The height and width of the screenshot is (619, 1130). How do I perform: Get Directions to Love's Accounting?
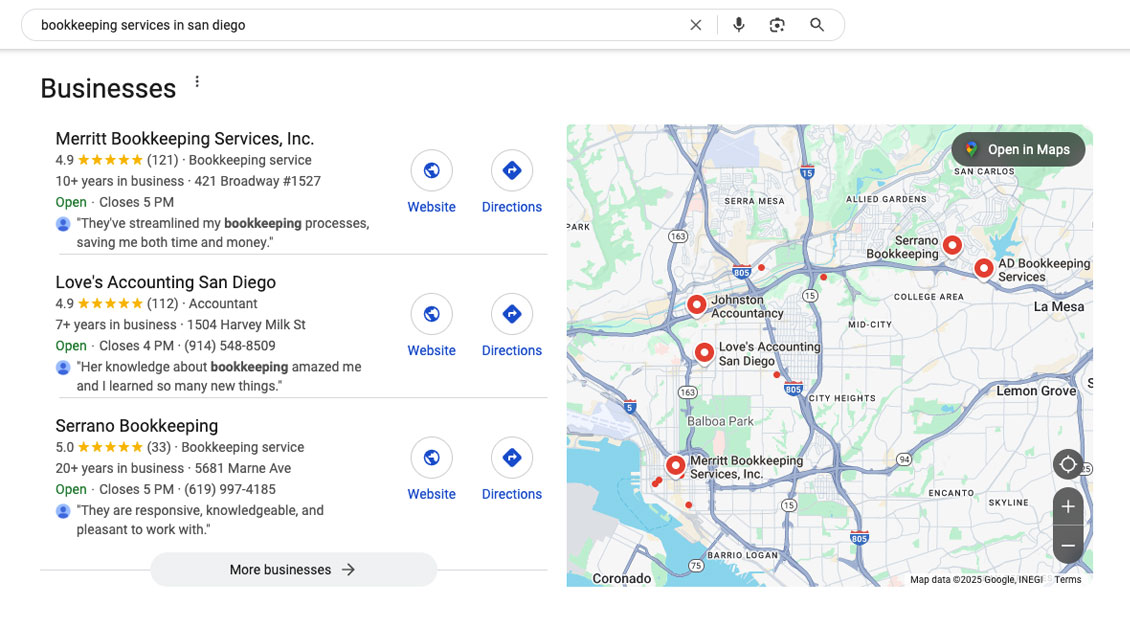point(511,313)
